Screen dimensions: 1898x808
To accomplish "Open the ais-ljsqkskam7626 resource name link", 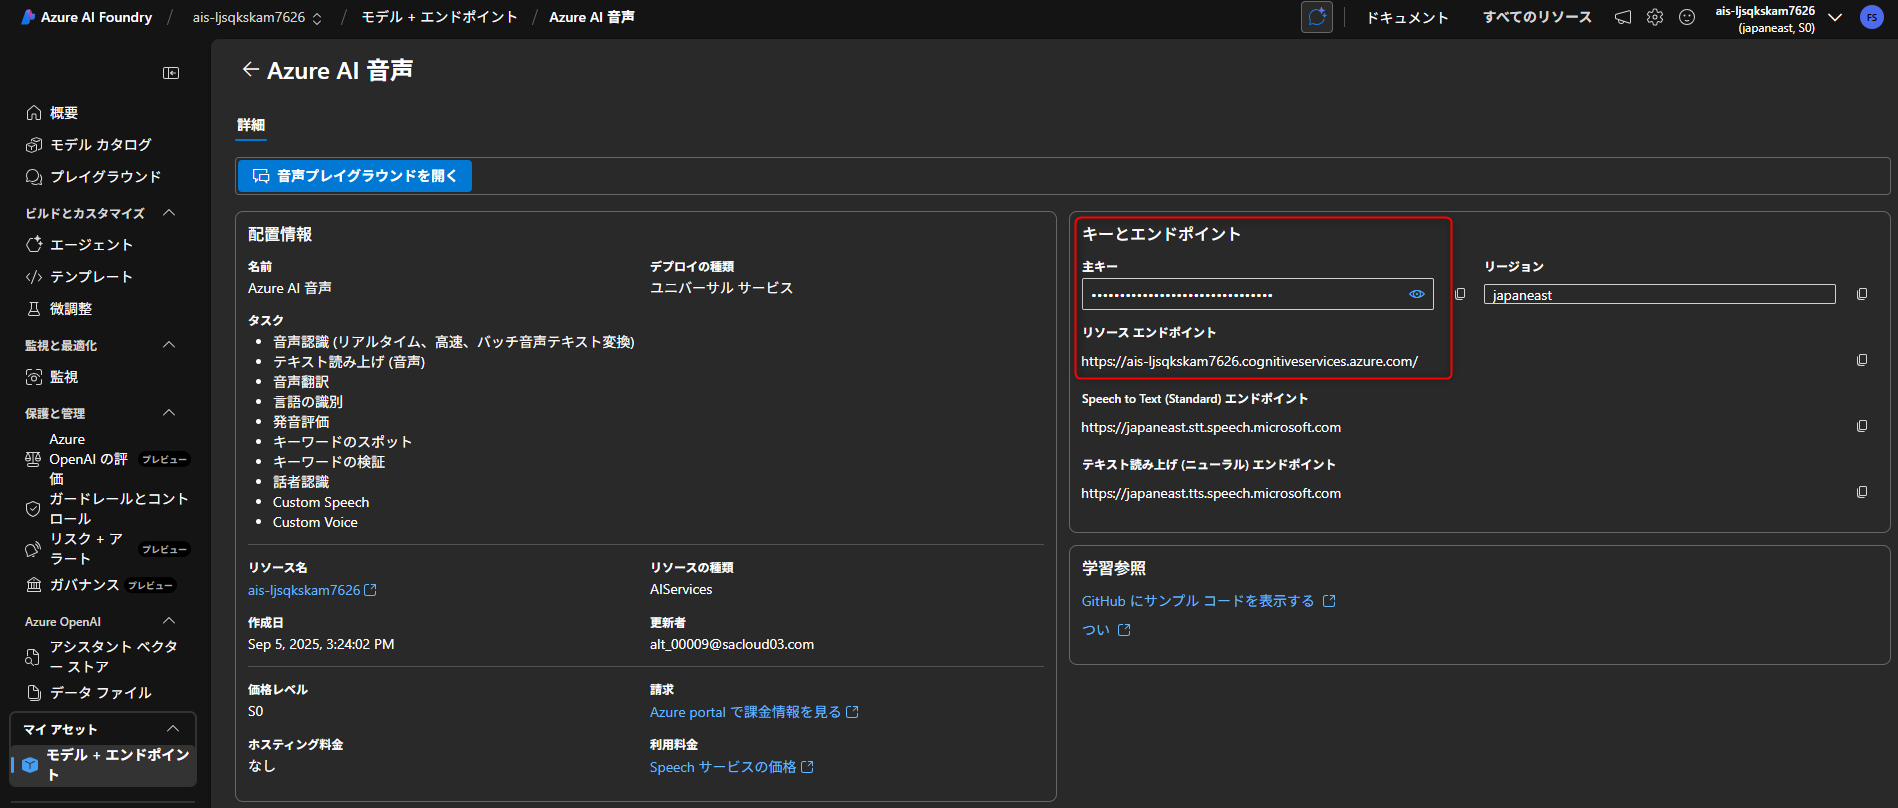I will point(312,590).
